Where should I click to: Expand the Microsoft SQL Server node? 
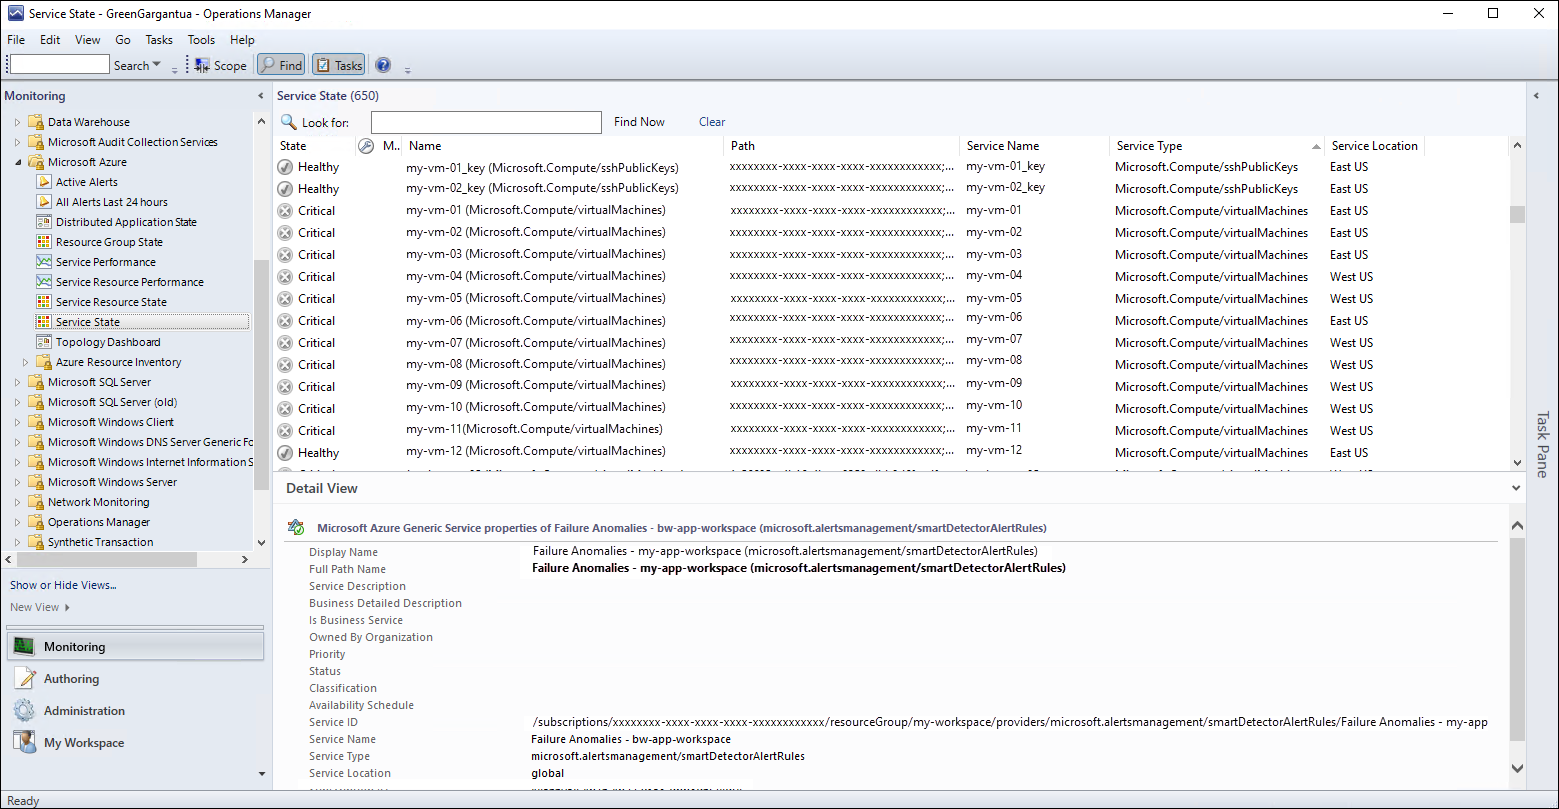pos(17,382)
